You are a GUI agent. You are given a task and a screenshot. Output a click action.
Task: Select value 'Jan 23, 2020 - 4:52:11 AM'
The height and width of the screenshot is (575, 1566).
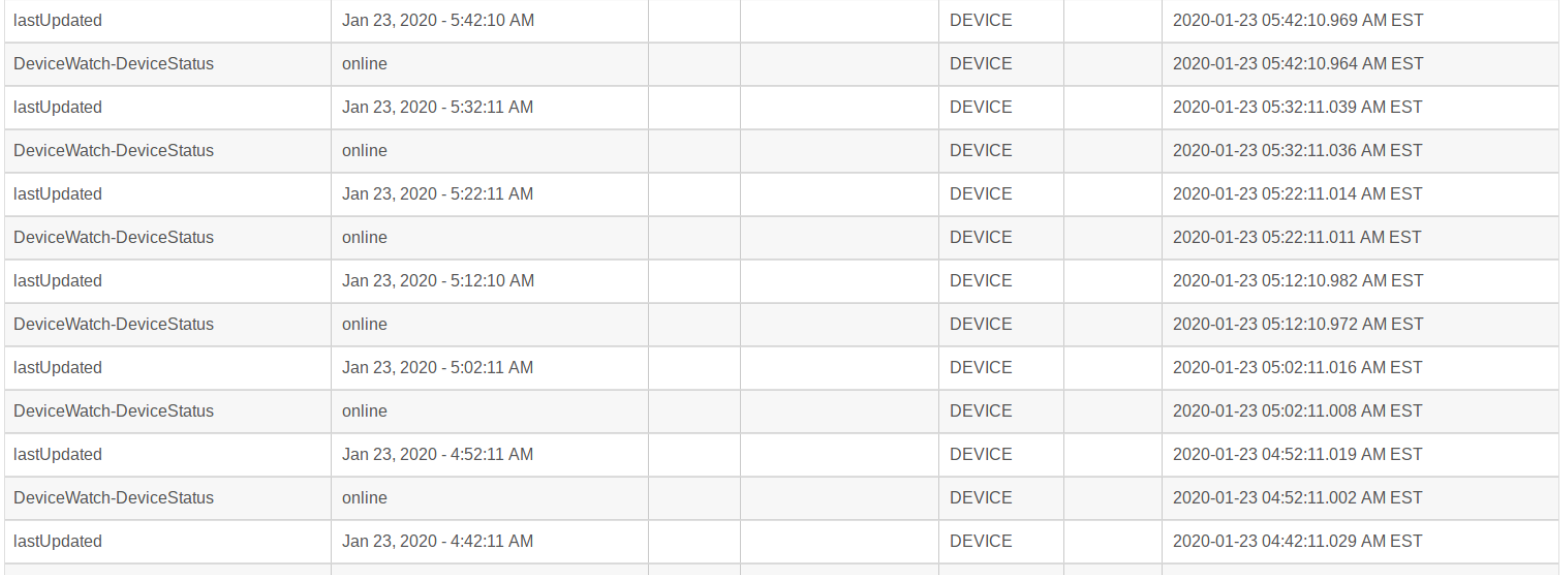pyautogui.click(x=437, y=455)
